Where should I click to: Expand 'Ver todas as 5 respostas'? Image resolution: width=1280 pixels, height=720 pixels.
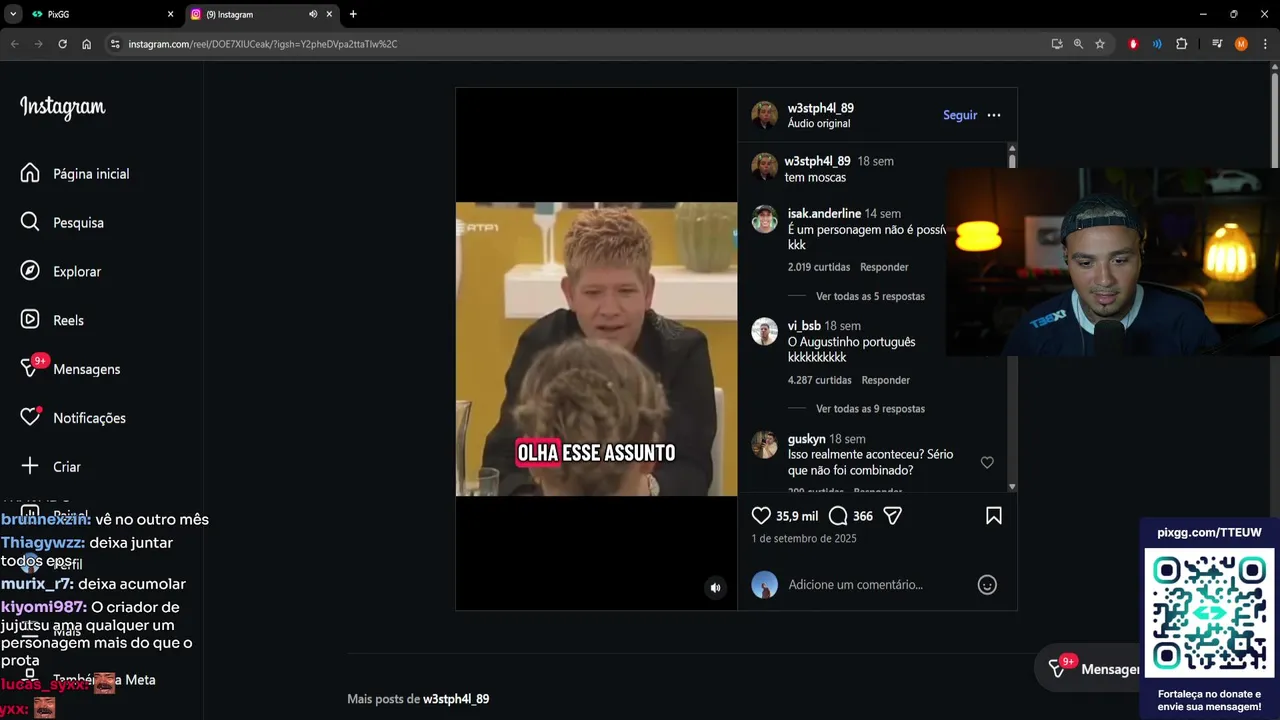click(870, 296)
